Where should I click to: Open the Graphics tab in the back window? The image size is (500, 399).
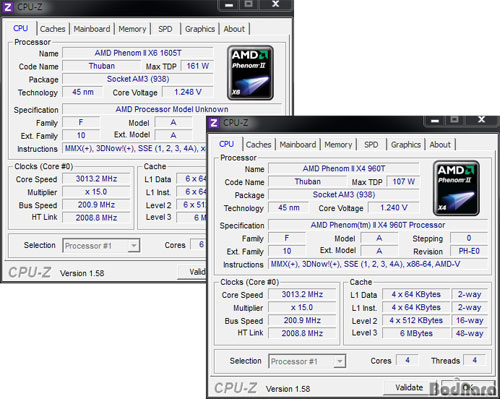pyautogui.click(x=200, y=29)
